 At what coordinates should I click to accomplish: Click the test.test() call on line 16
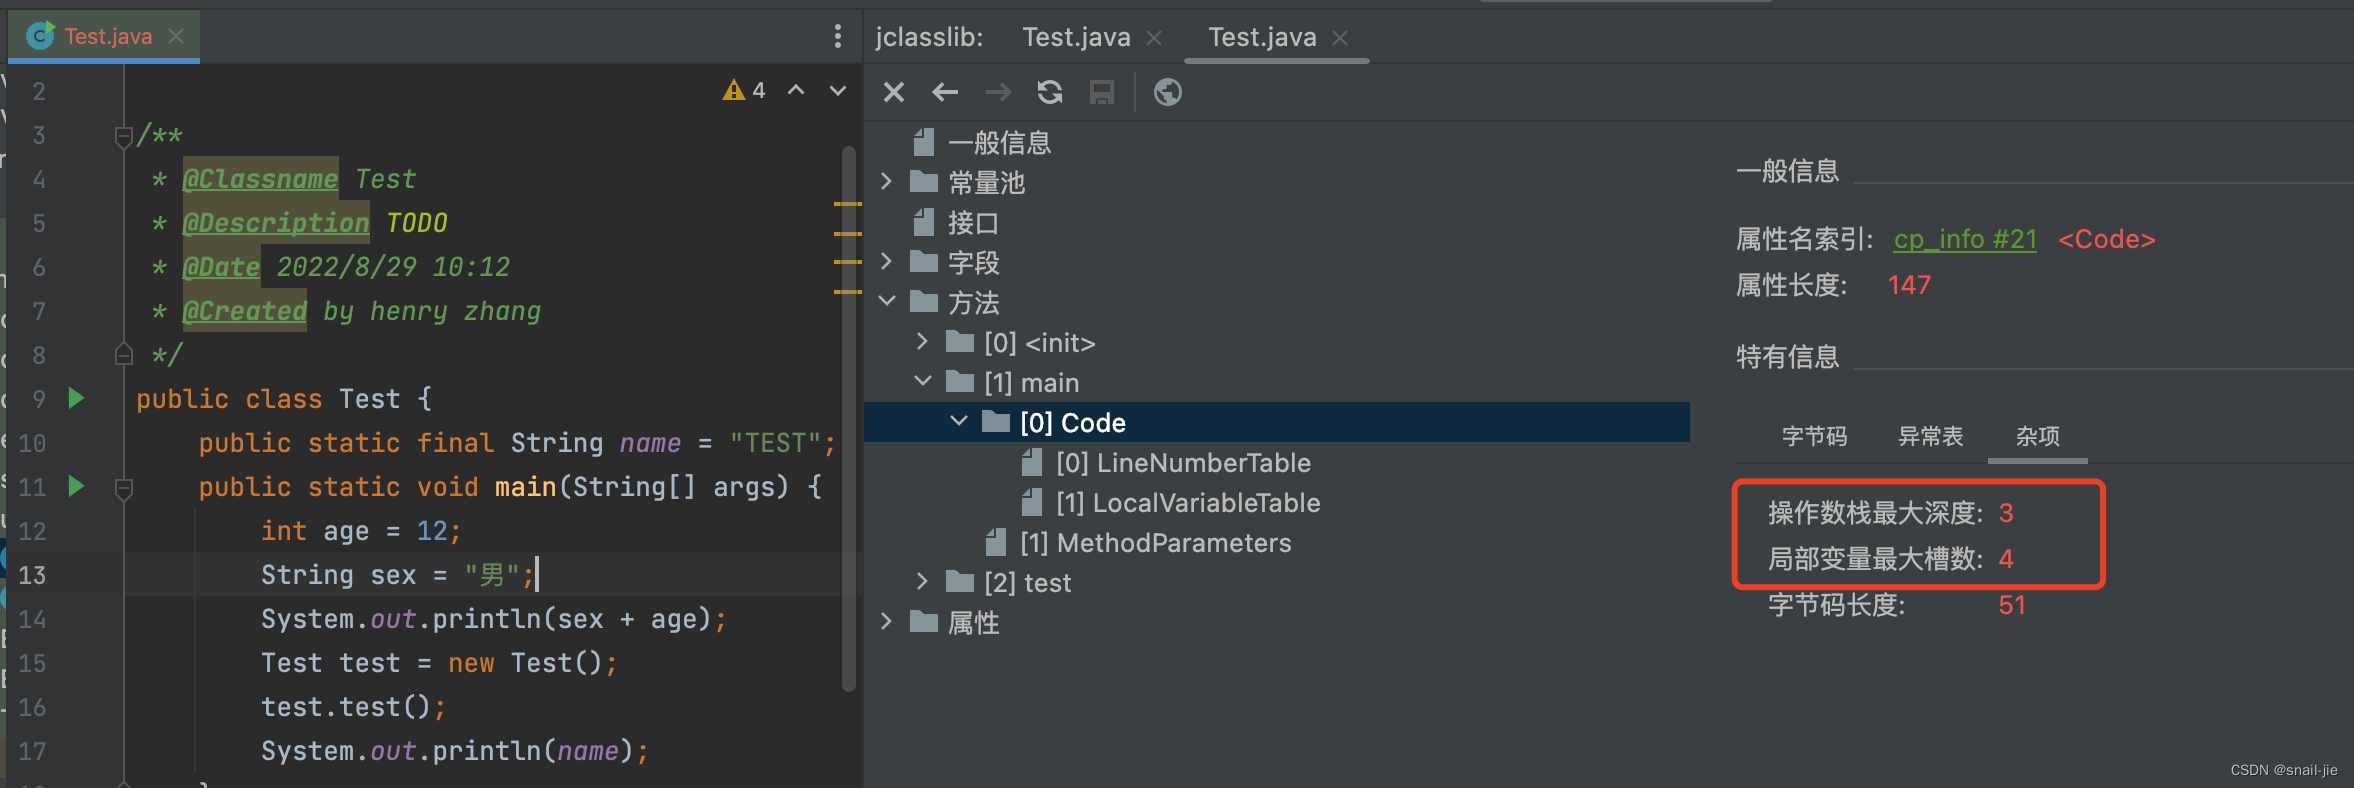tap(345, 706)
